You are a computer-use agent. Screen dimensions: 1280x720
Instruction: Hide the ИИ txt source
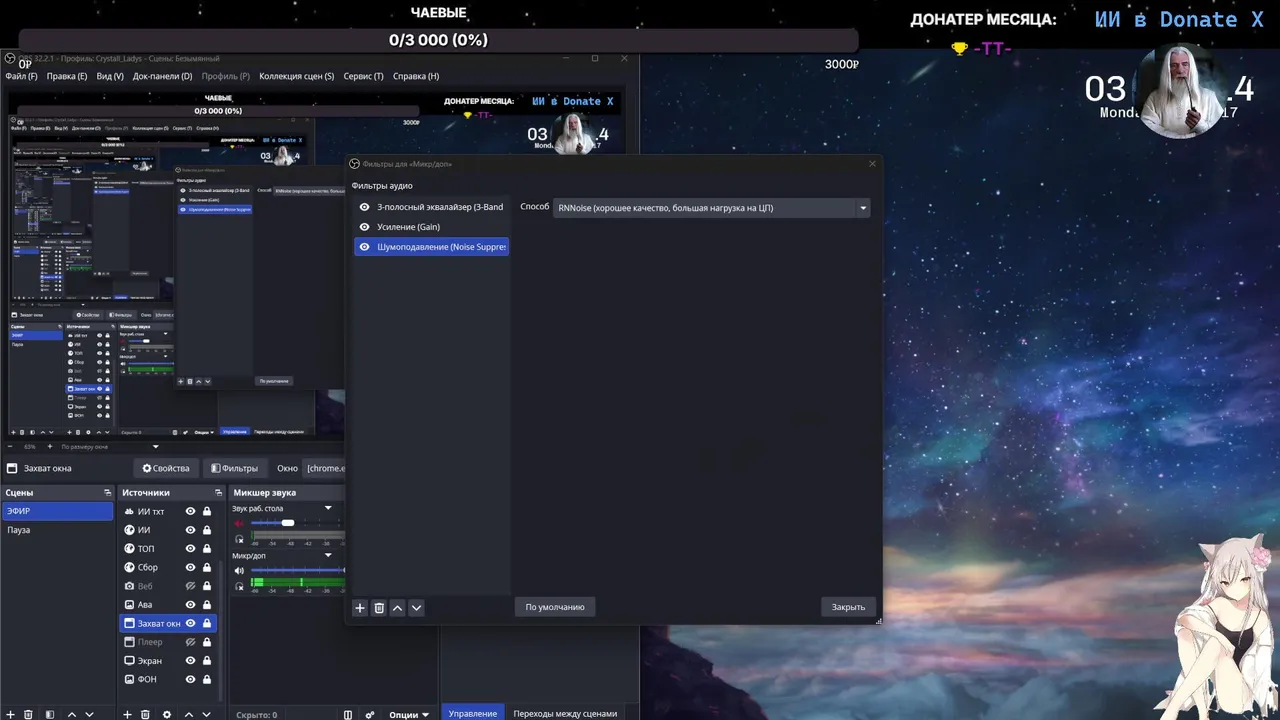coord(190,512)
